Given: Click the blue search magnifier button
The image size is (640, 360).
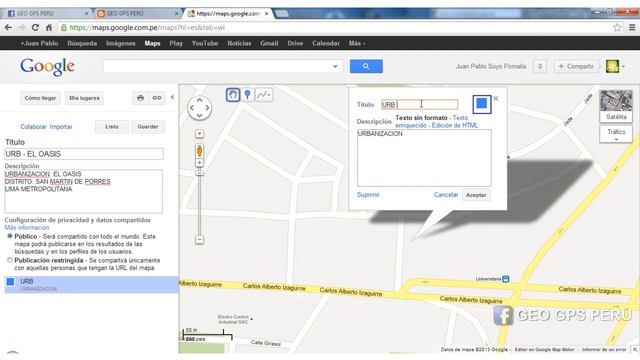Looking at the screenshot, I should [x=366, y=66].
